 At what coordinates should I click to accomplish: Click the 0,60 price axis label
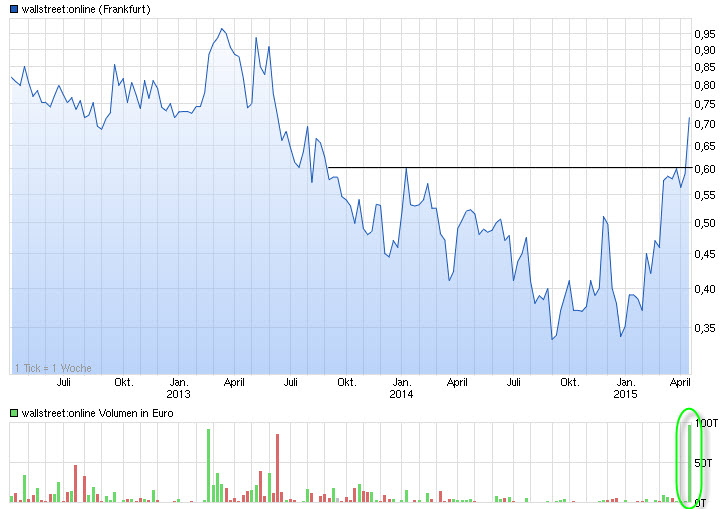click(x=704, y=169)
